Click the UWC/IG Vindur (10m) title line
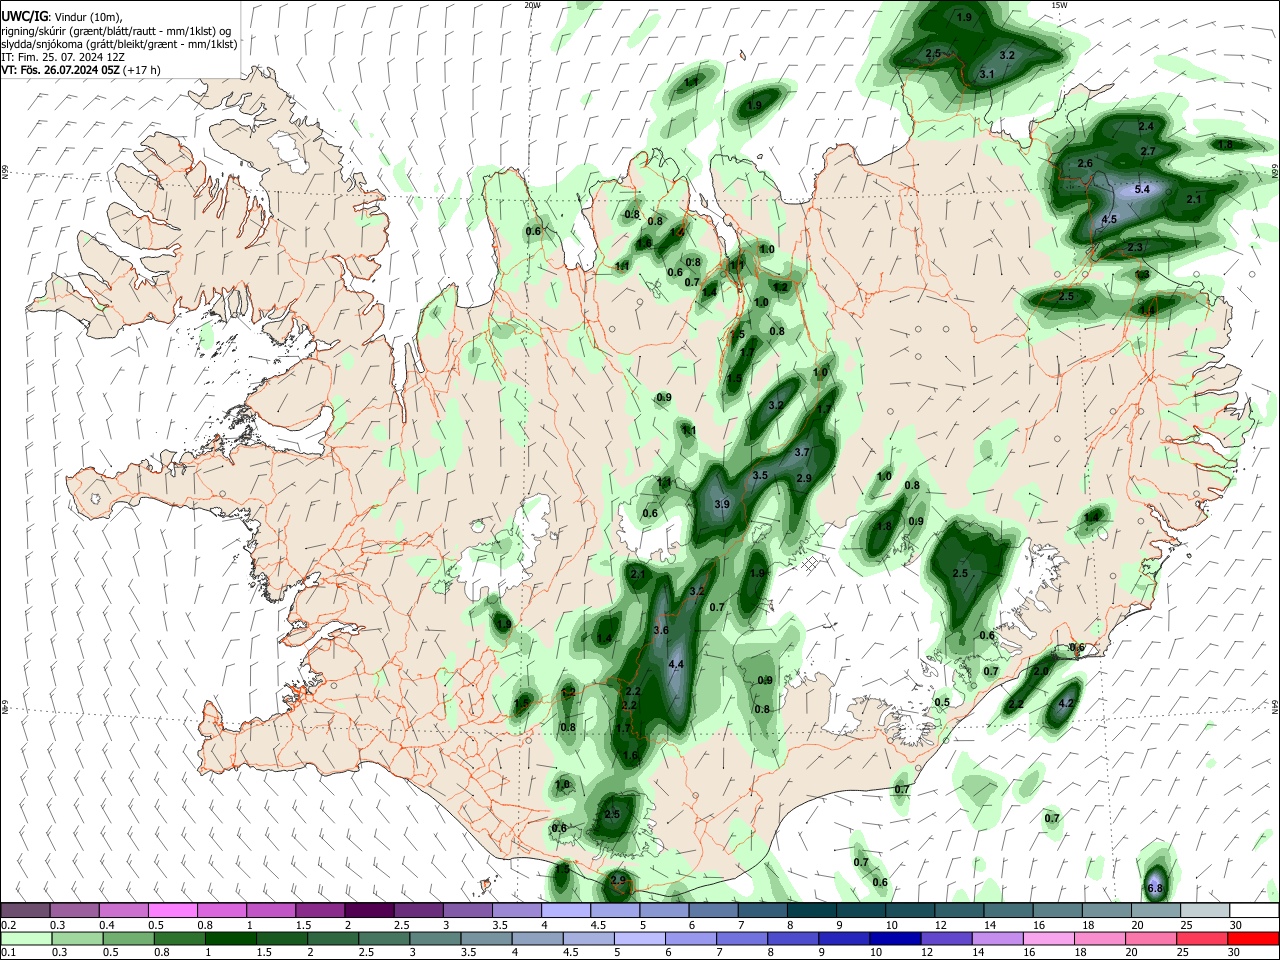This screenshot has height=960, width=1280. 62,16
